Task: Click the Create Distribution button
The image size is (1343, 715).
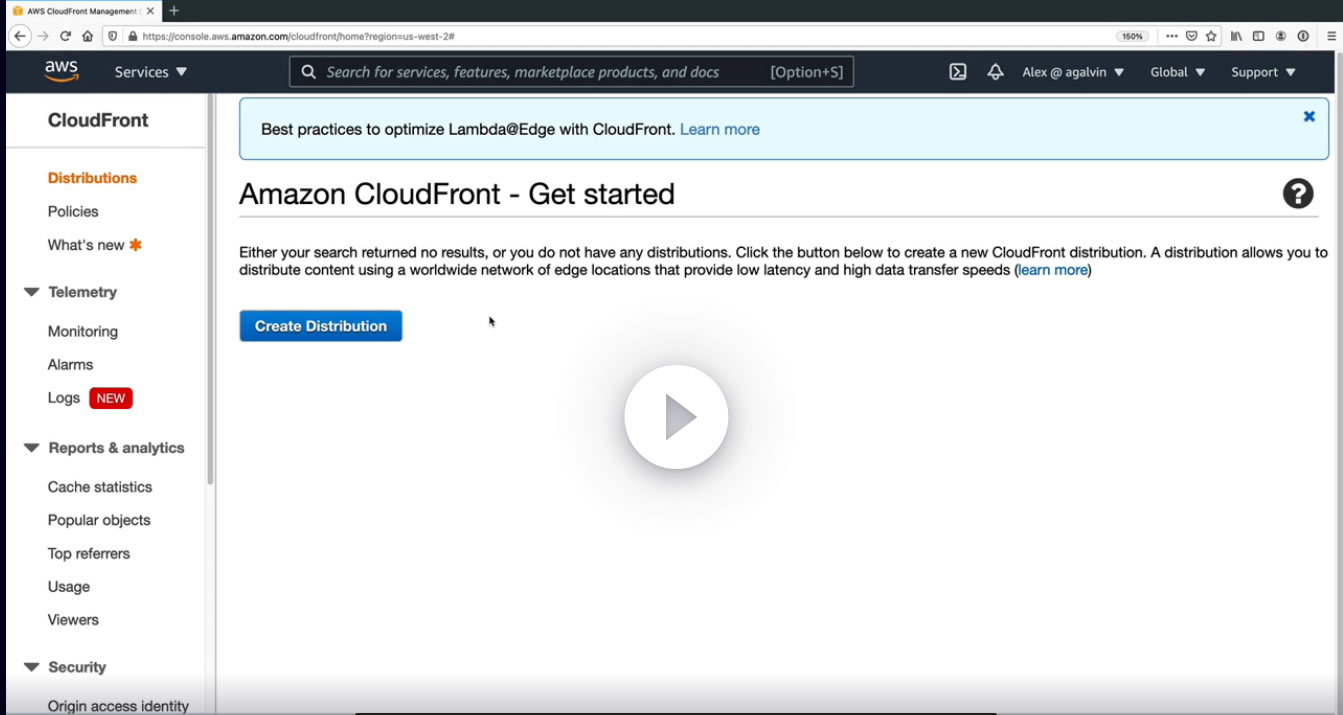Action: point(320,326)
